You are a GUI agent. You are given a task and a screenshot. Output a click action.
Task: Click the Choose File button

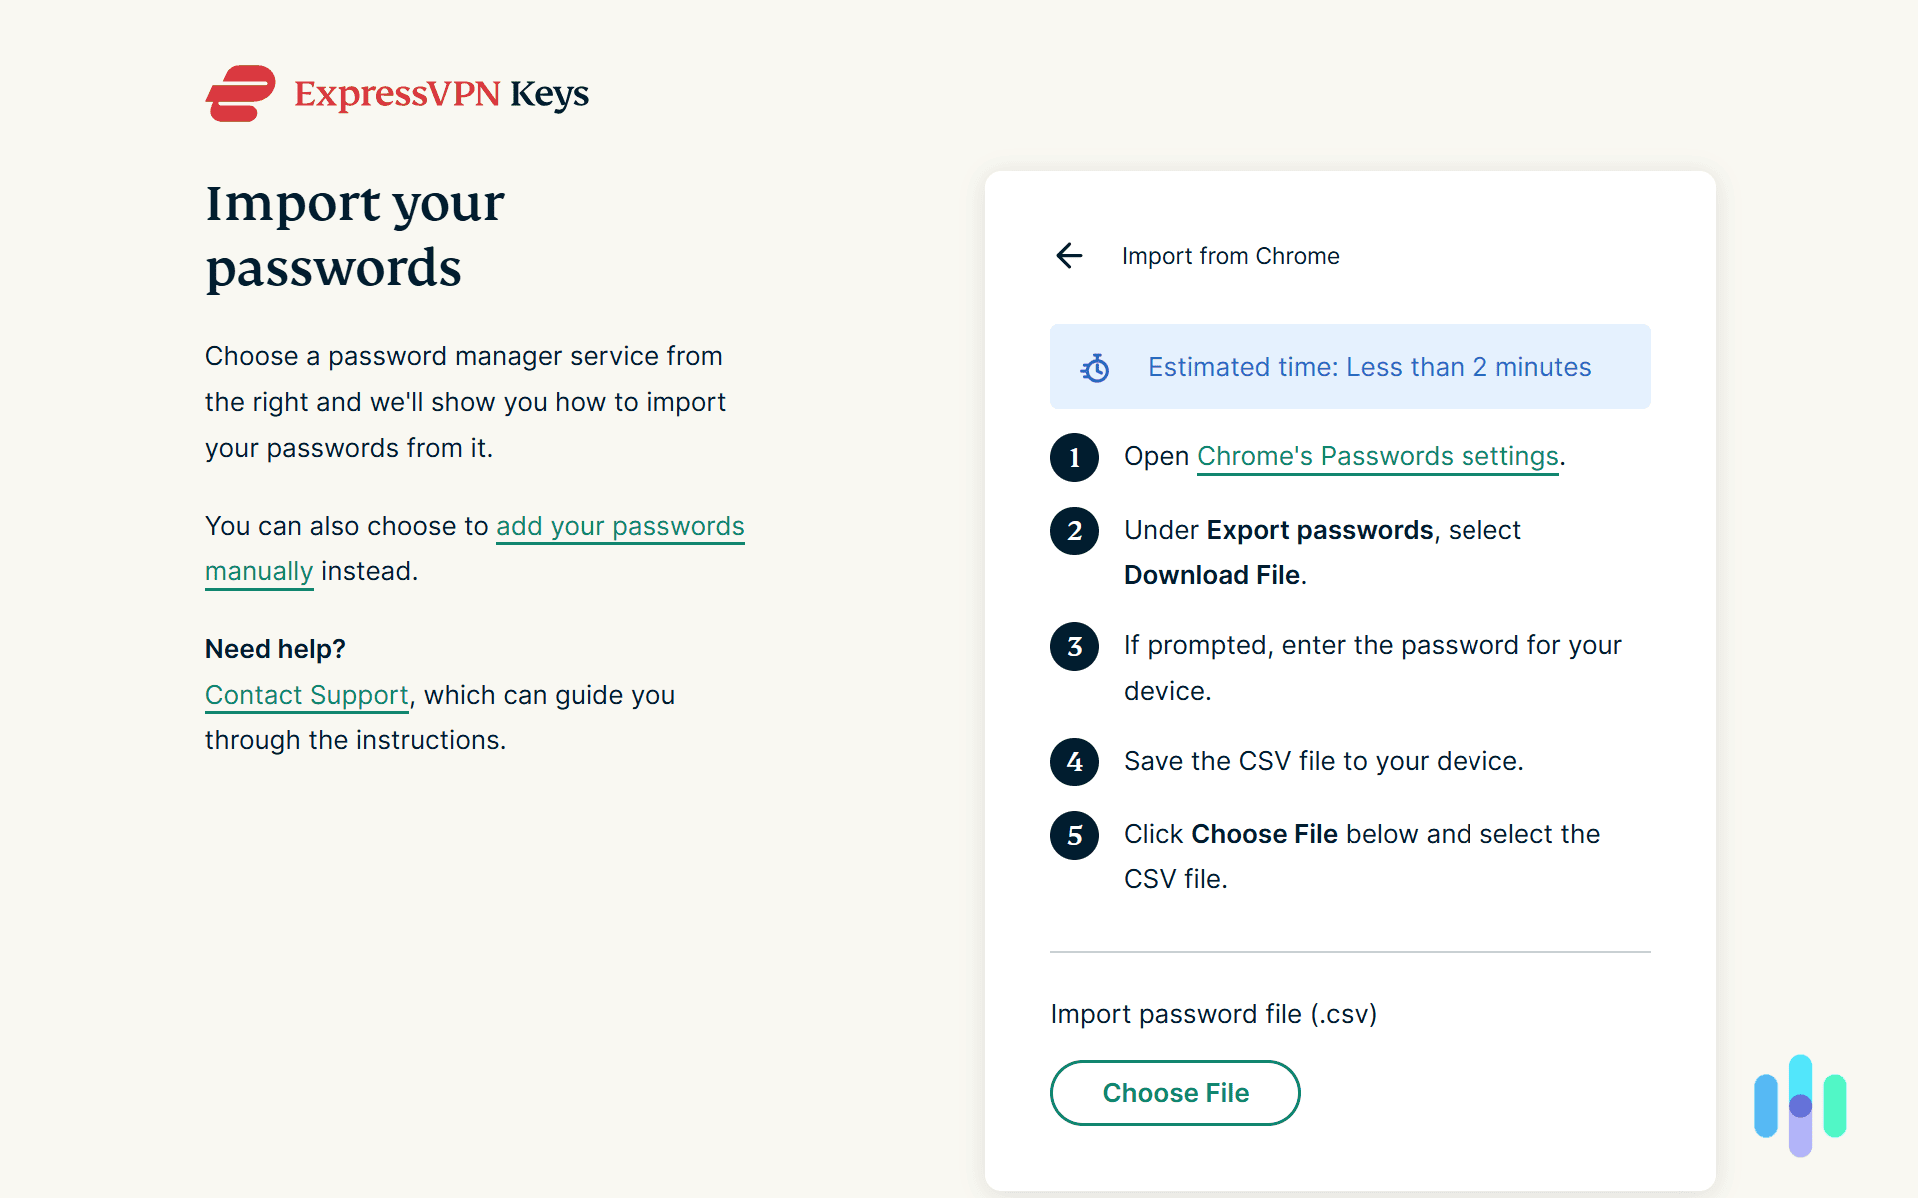[1174, 1093]
